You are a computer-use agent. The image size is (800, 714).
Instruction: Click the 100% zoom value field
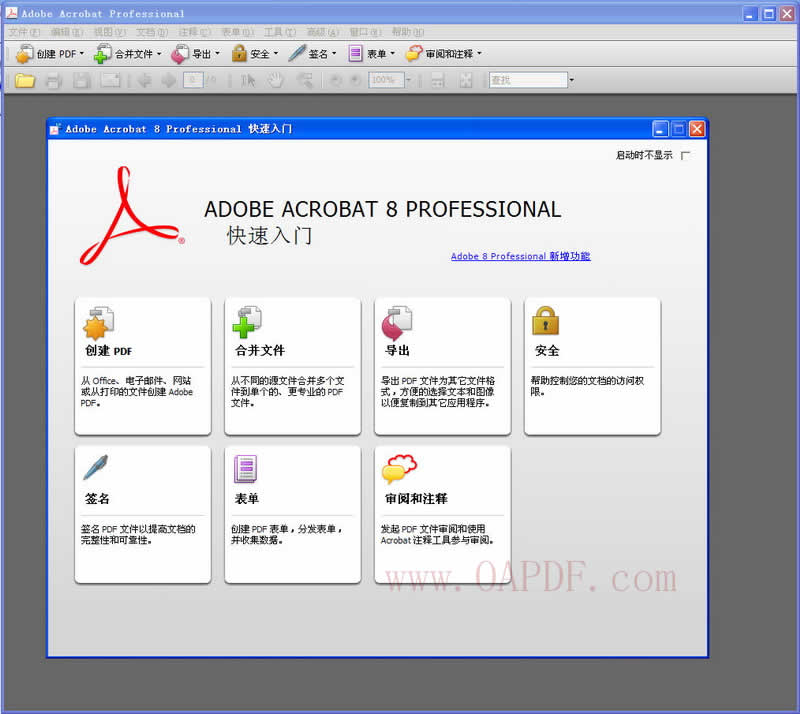[386, 80]
